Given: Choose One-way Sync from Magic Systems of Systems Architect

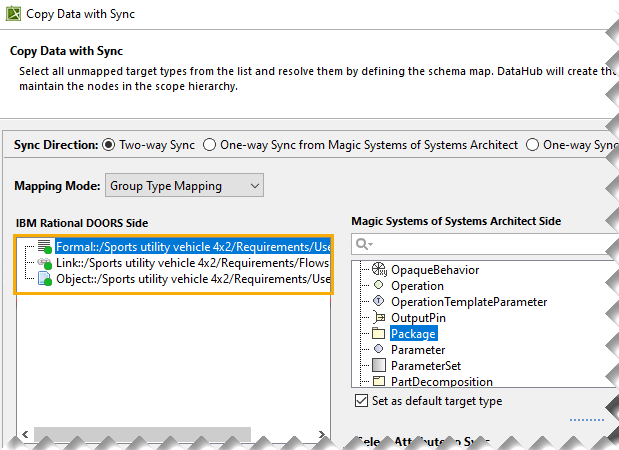Looking at the screenshot, I should (x=209, y=145).
